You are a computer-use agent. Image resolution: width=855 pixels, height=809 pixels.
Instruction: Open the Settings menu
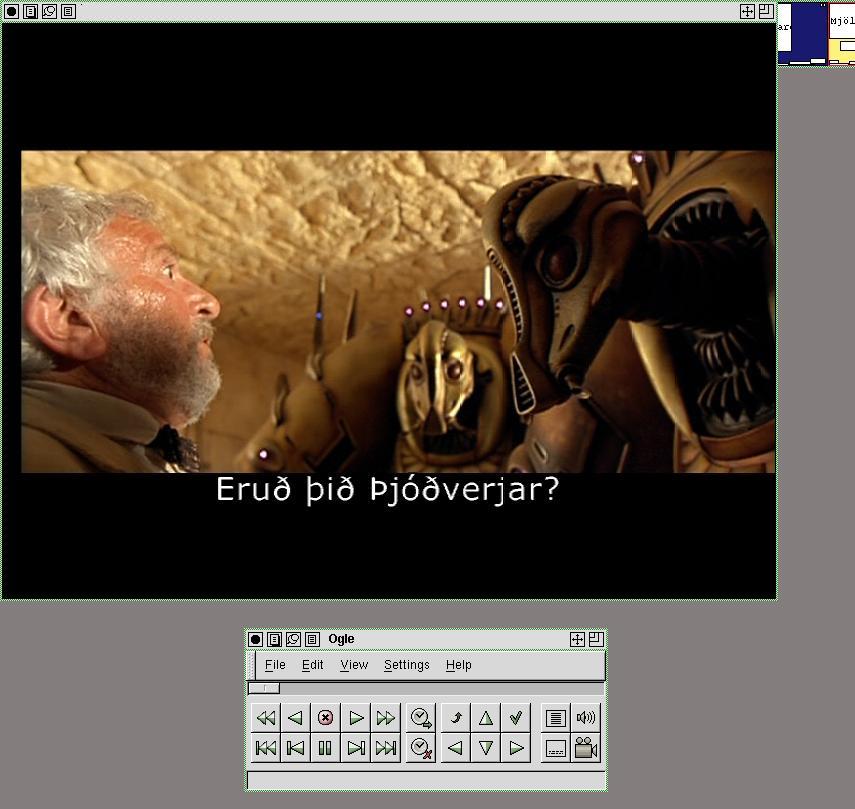click(406, 665)
